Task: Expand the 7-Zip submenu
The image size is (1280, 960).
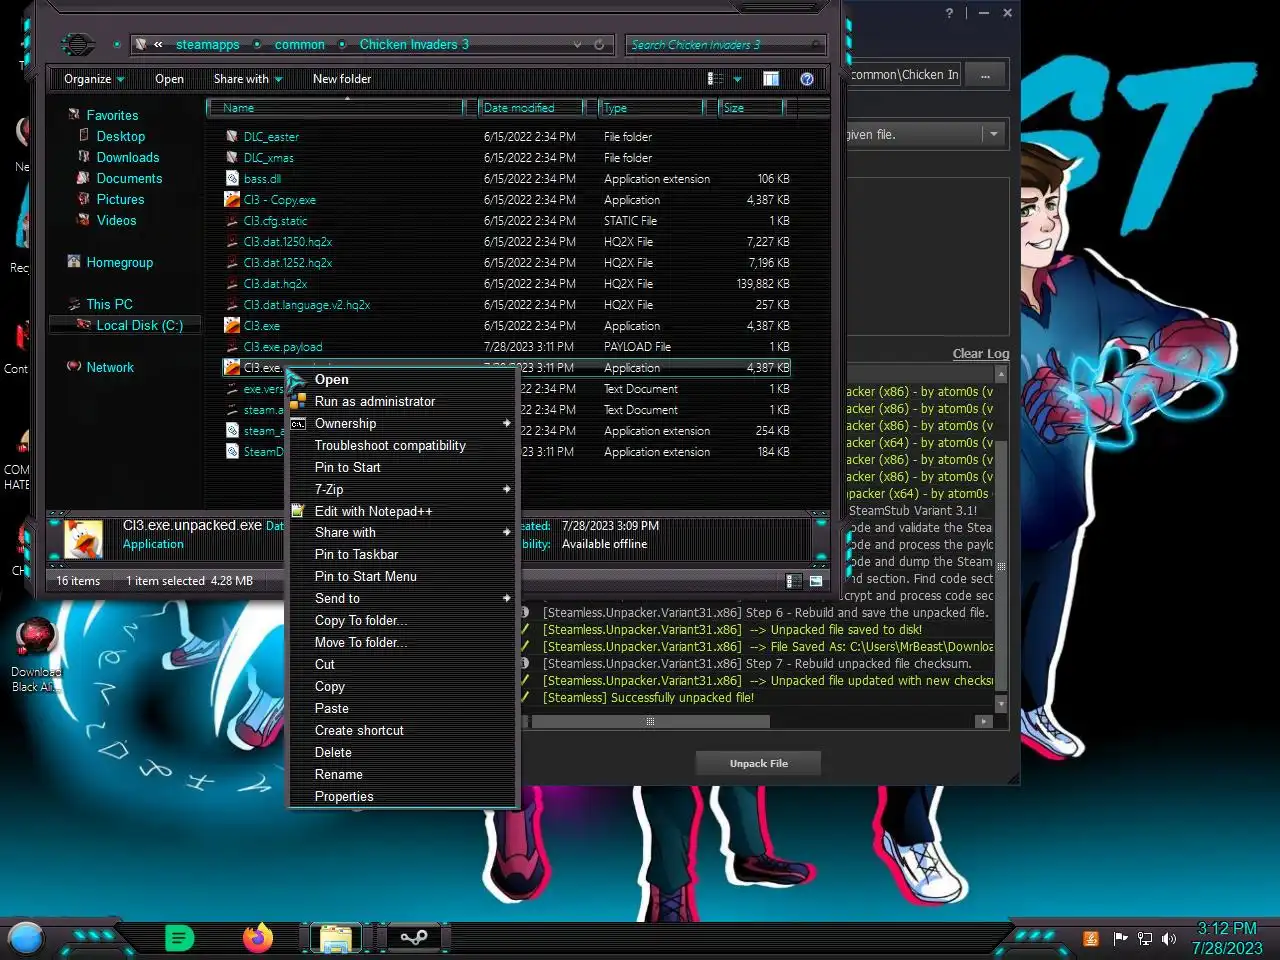Action: [x=507, y=490]
